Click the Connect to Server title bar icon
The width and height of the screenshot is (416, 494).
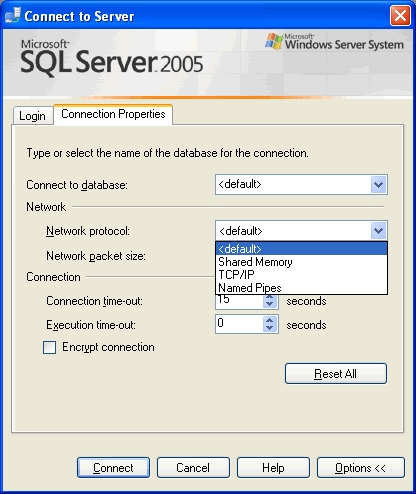tap(13, 15)
